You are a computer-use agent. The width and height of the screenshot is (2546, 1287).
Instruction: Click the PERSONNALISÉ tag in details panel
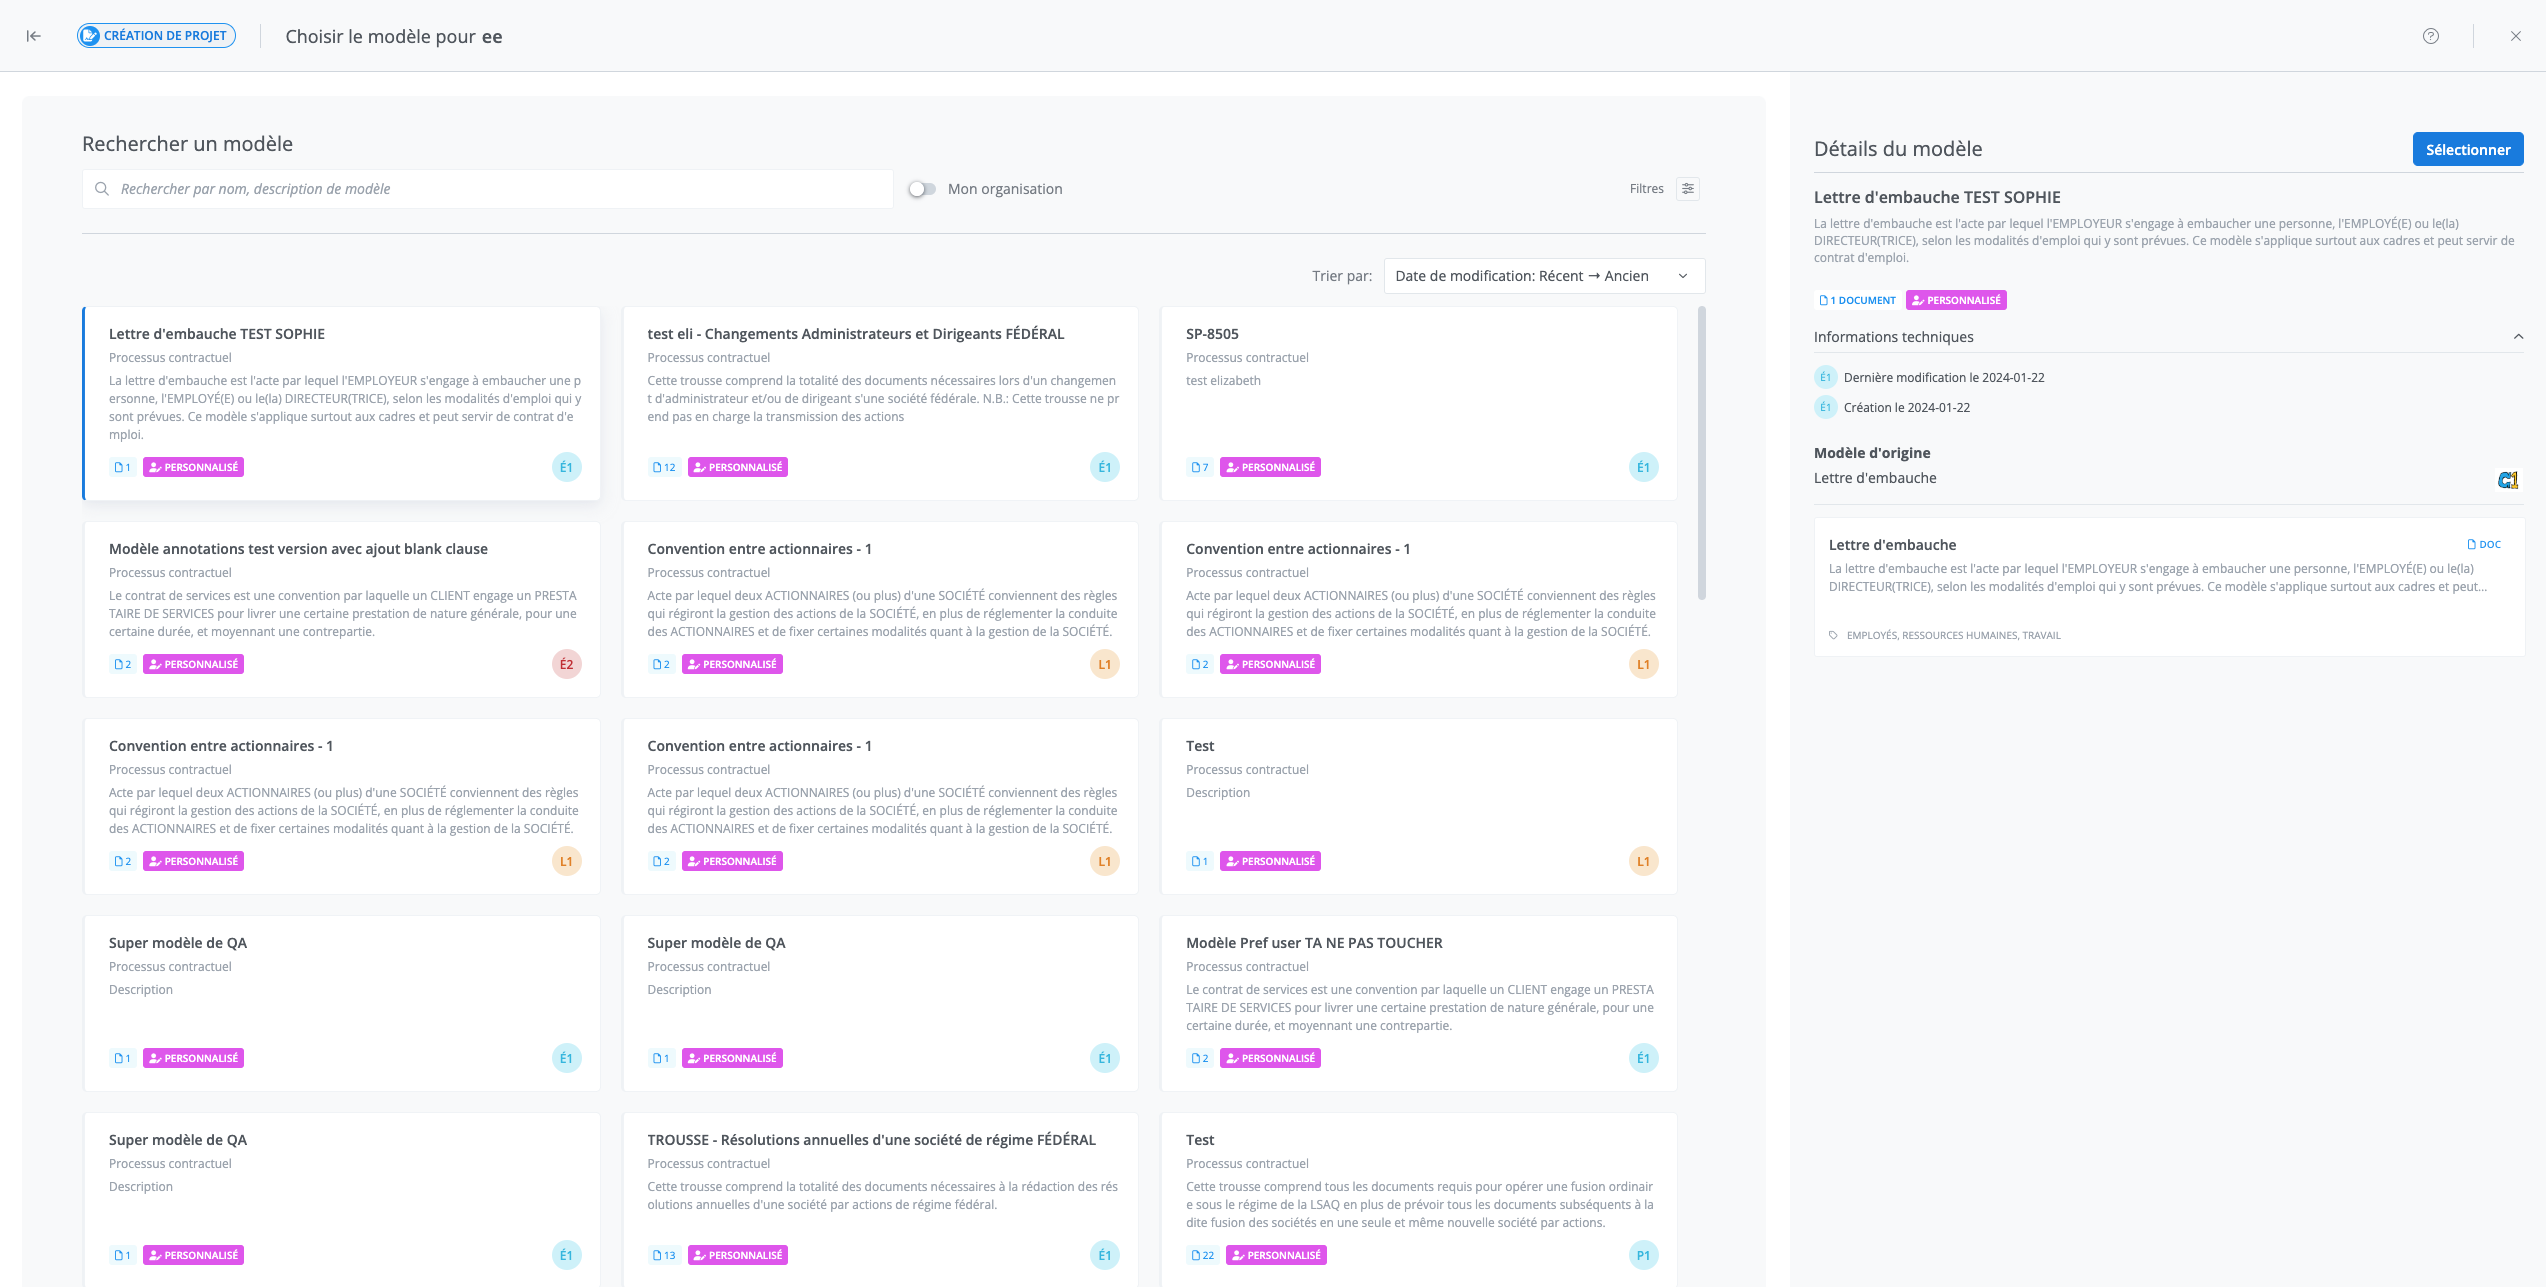[1955, 300]
